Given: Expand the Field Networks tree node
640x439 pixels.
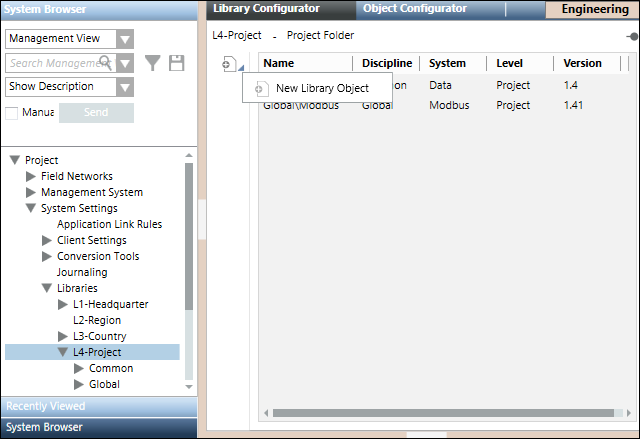Looking at the screenshot, I should pyautogui.click(x=30, y=176).
